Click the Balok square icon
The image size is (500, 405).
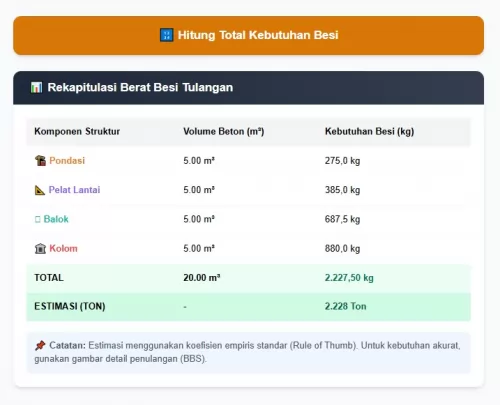click(x=37, y=219)
